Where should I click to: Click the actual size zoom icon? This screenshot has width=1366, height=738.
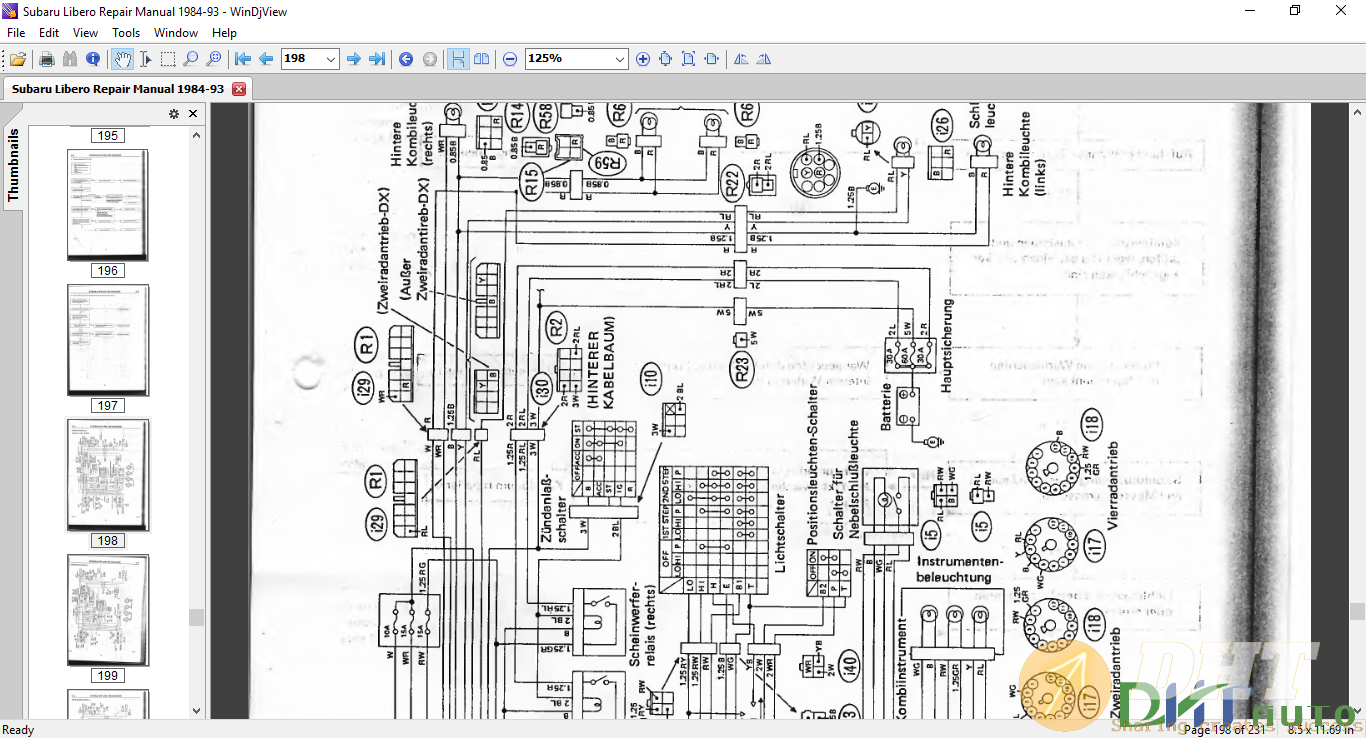click(x=666, y=59)
